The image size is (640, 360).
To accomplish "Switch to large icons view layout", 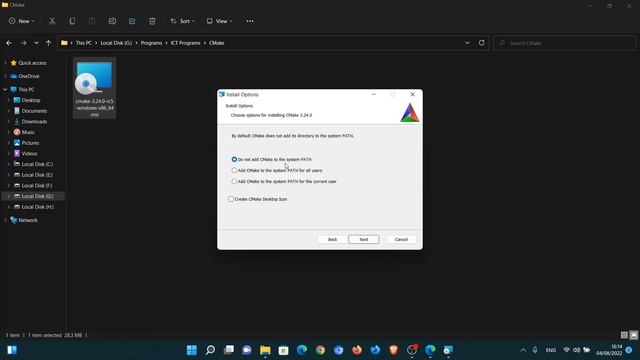I will click(633, 335).
